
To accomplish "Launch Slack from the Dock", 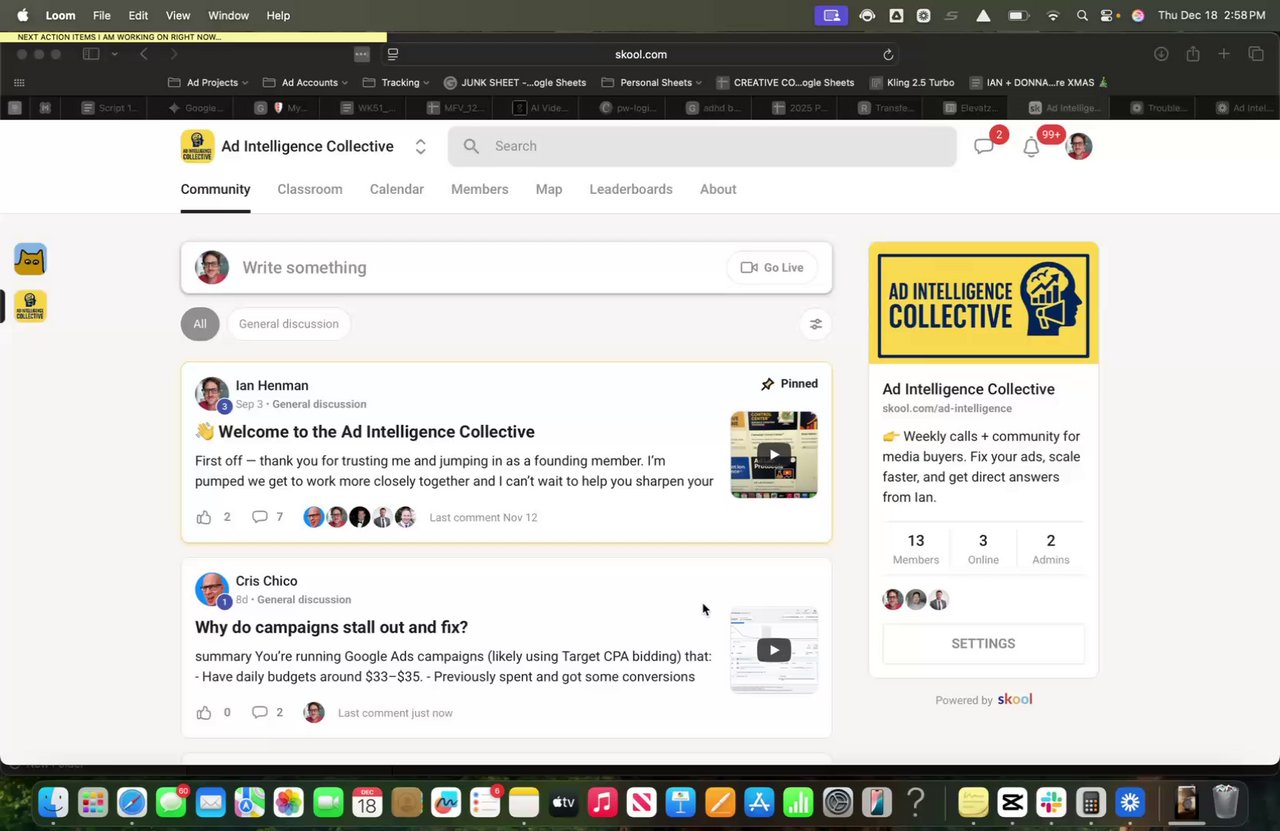I will 1051,802.
